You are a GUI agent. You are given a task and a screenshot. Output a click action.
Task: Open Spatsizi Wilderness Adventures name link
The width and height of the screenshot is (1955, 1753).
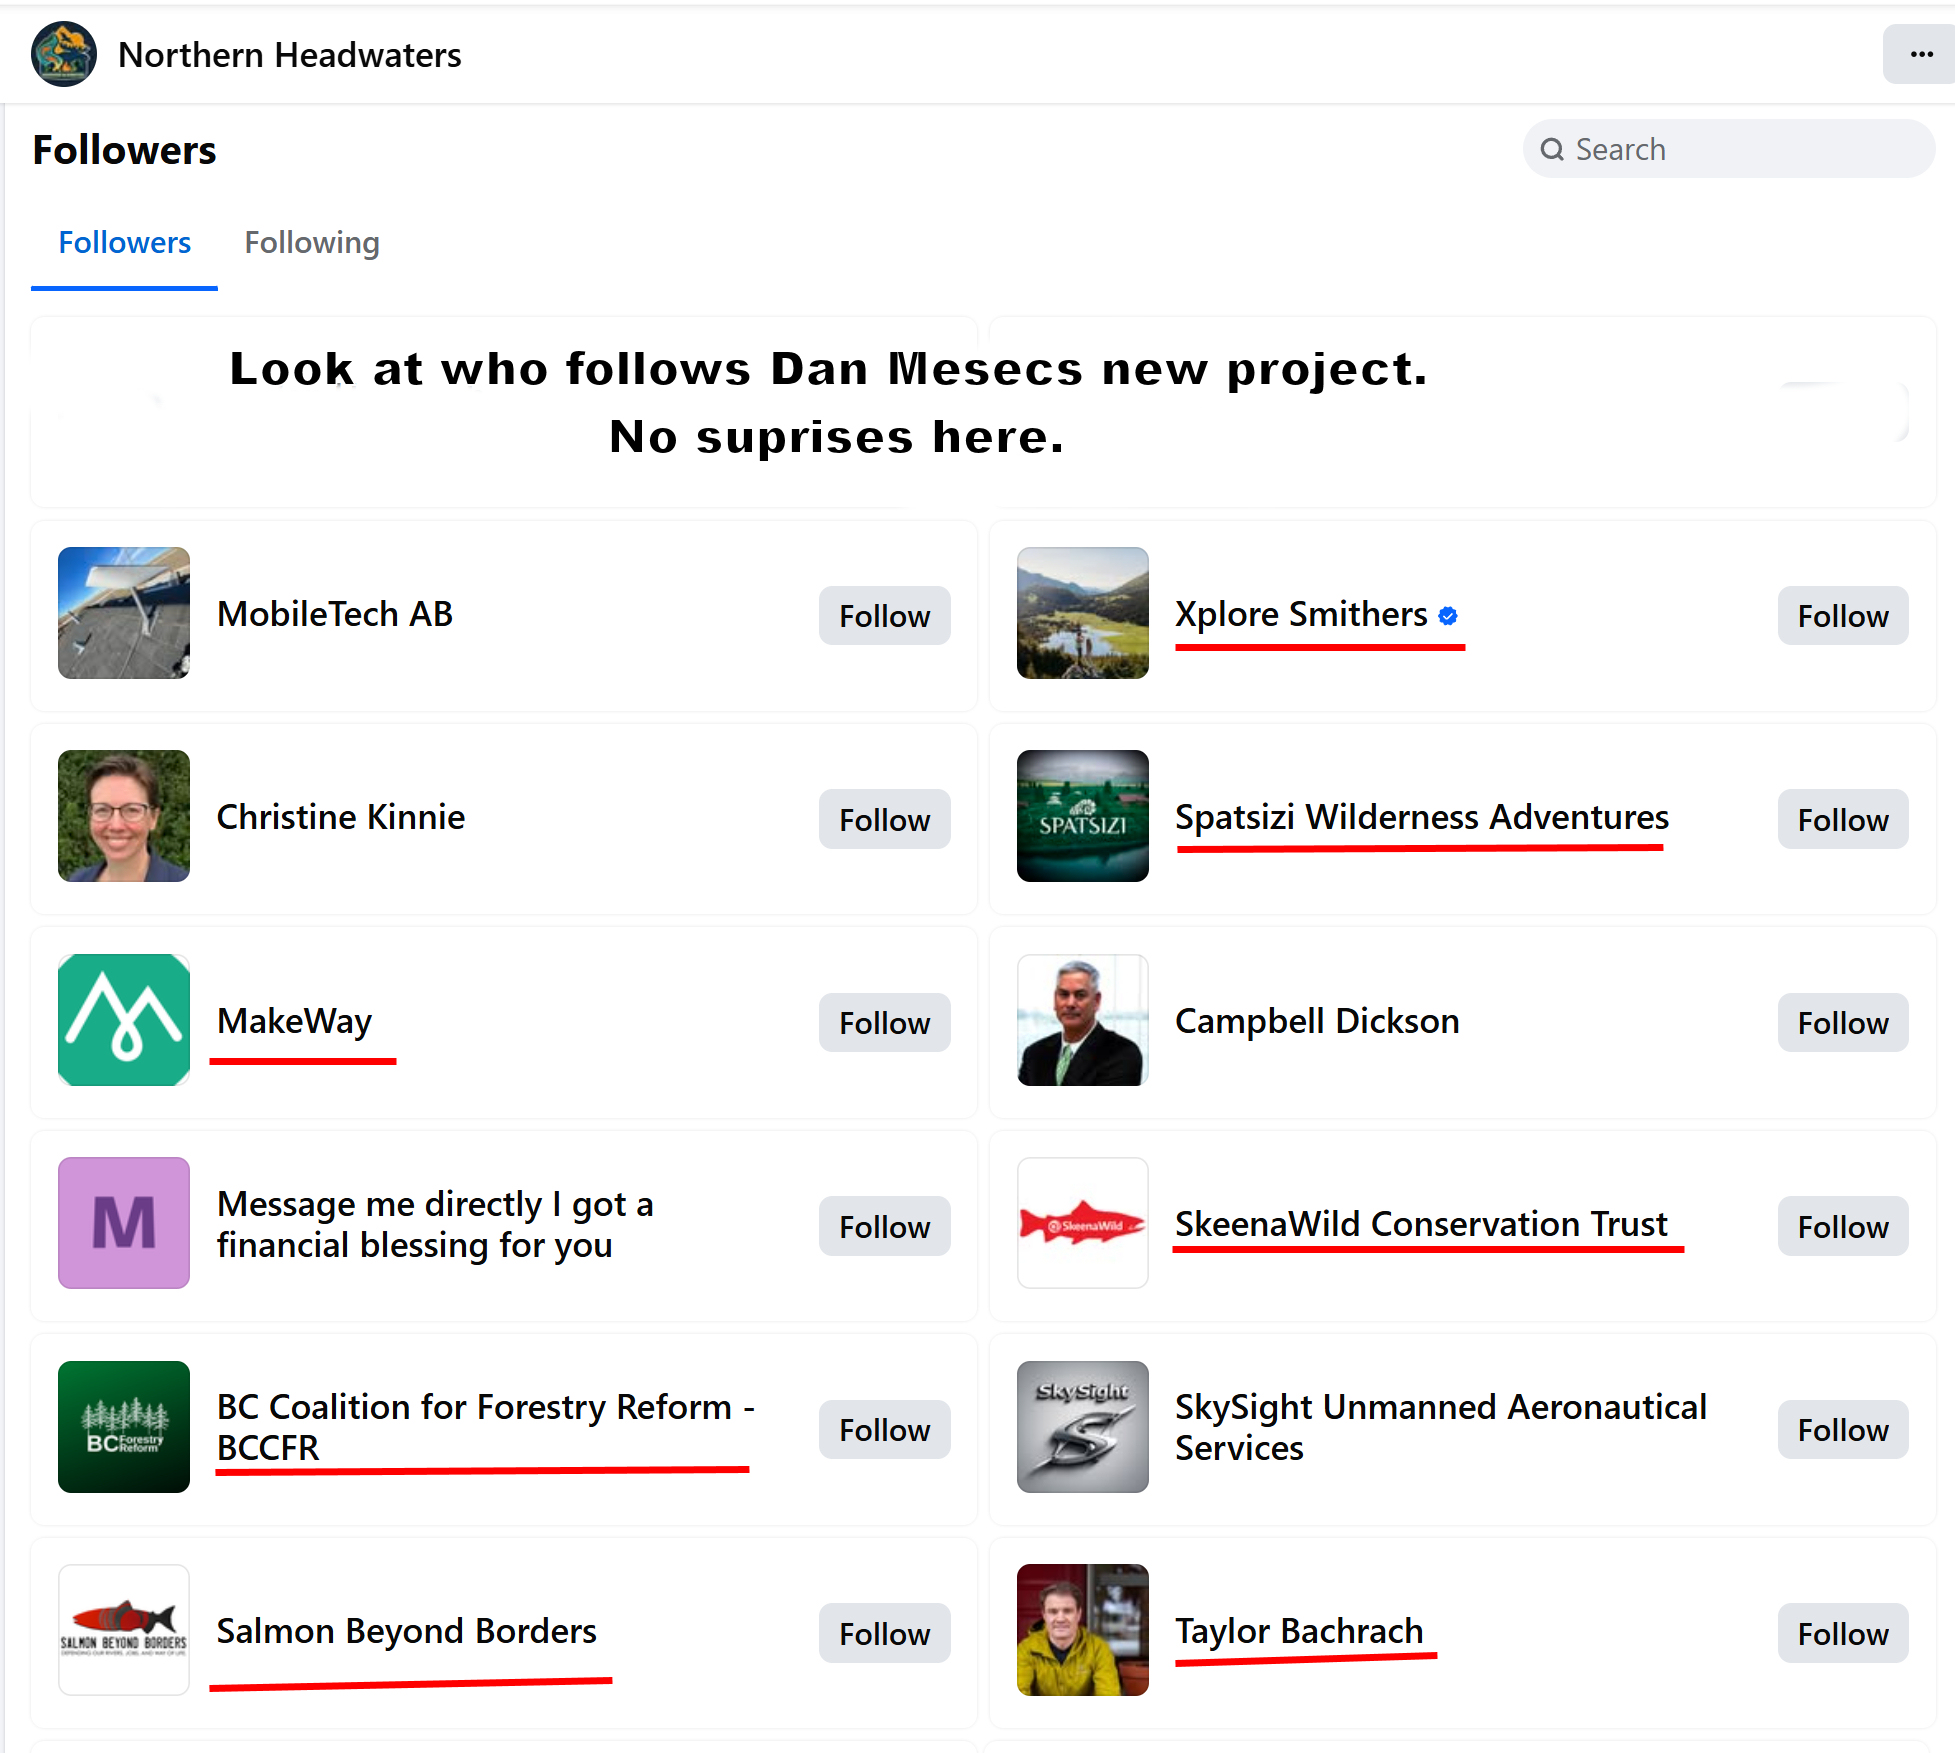(1422, 817)
